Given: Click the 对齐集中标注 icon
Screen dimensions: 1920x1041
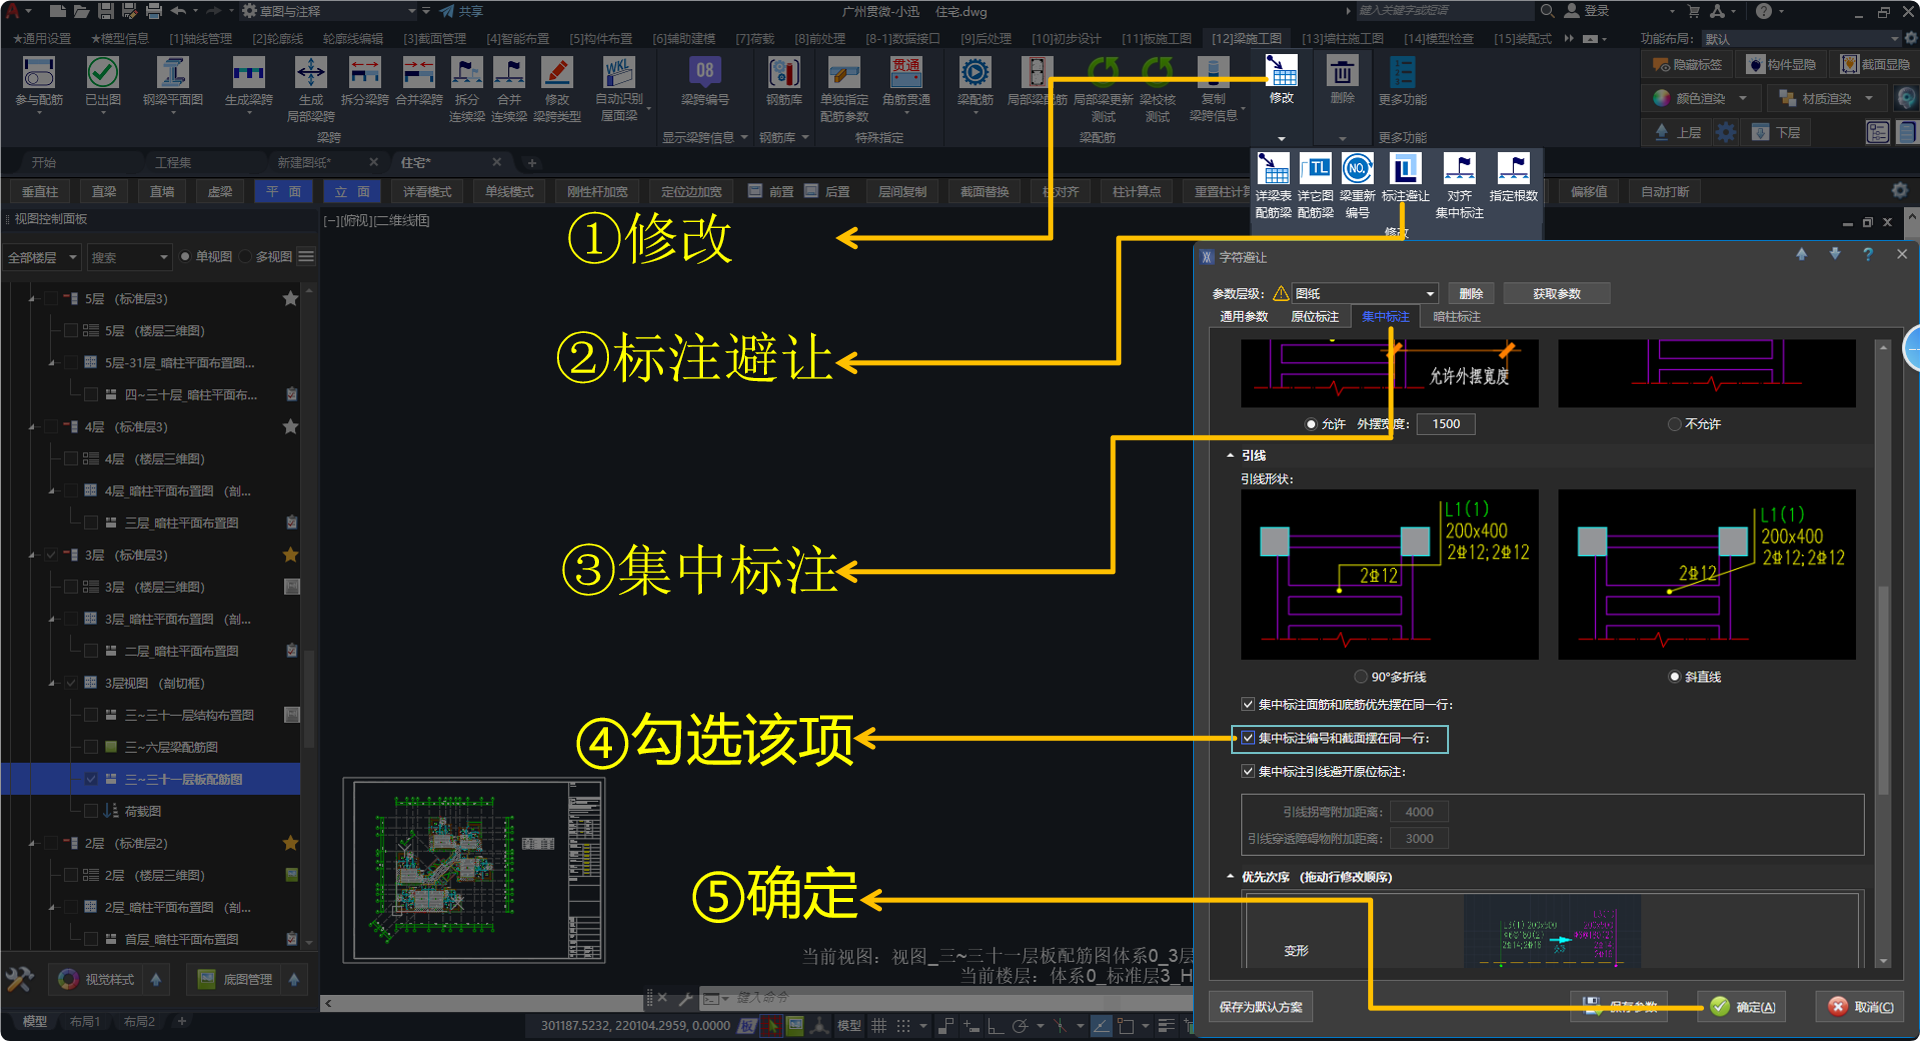Looking at the screenshot, I should pyautogui.click(x=1459, y=171).
